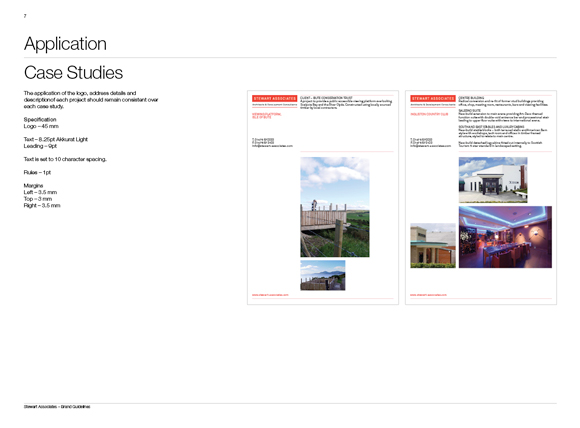Click the intro paragraph about logo application

tap(91, 100)
